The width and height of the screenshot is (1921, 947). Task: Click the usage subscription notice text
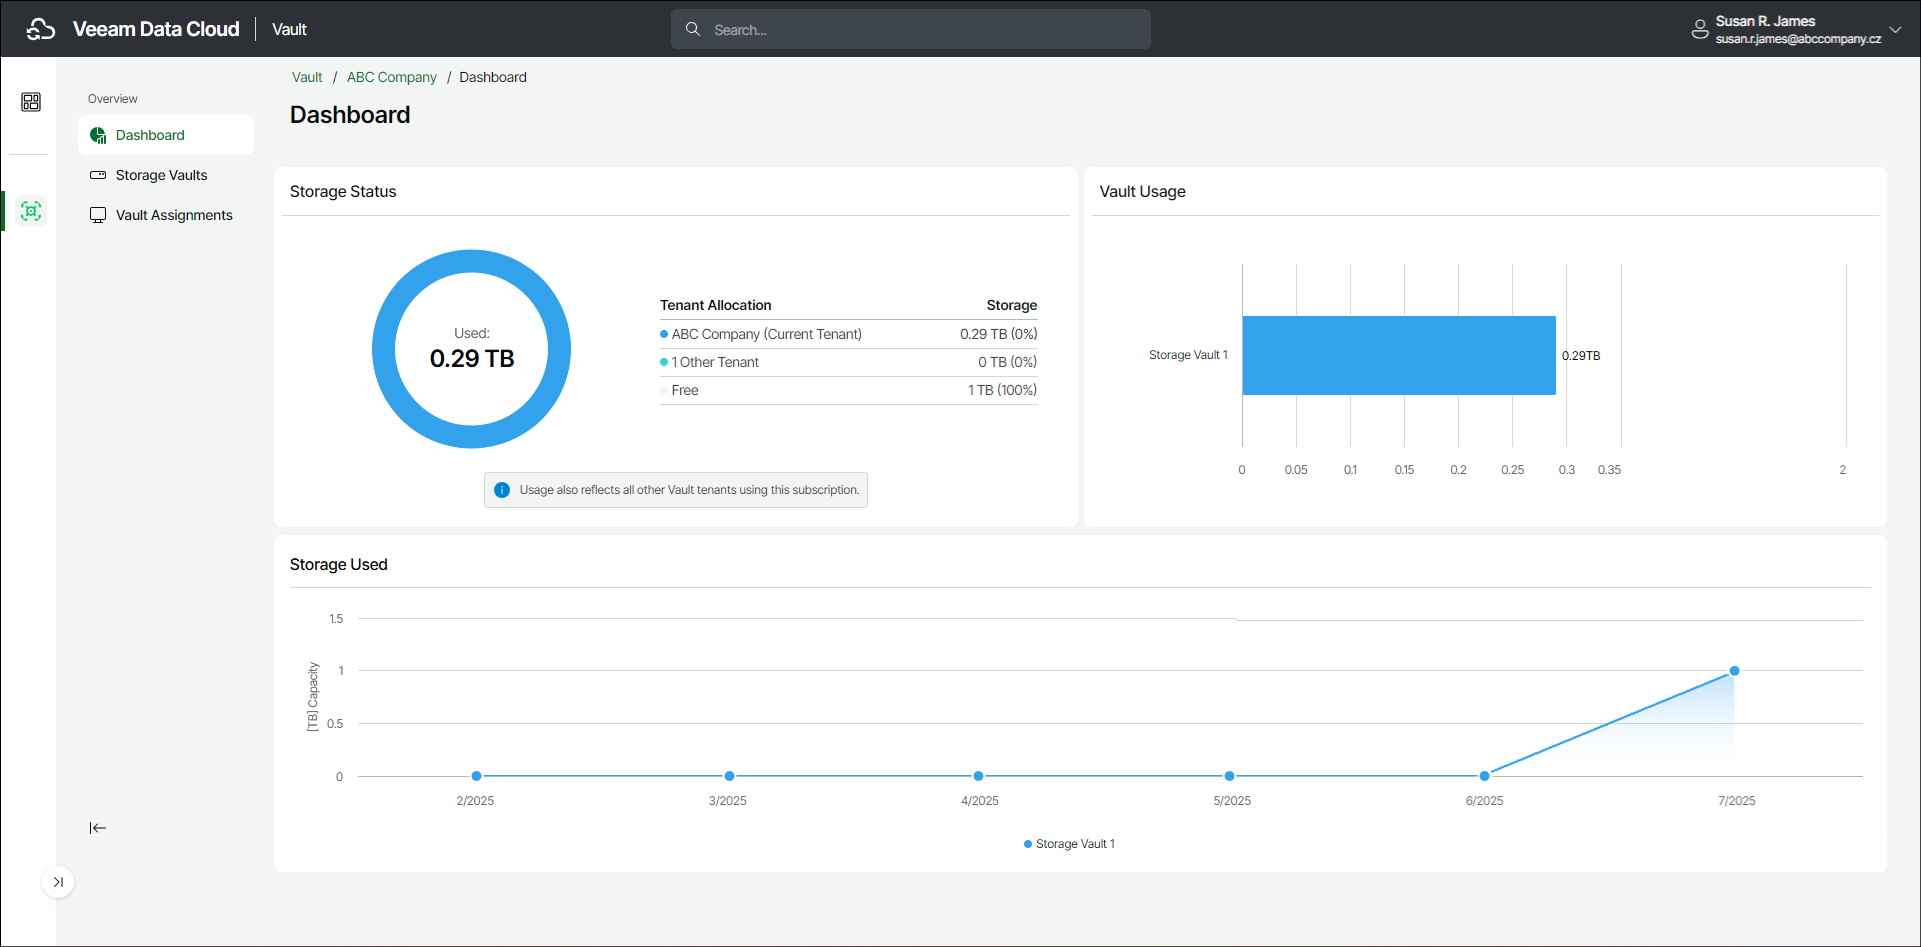tap(689, 490)
